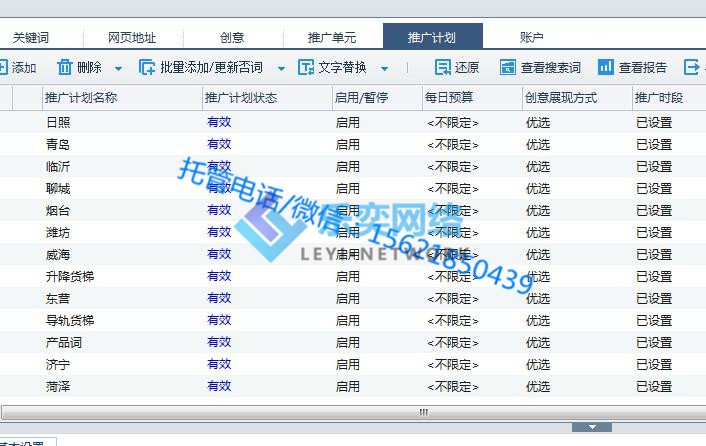This screenshot has width=706, height=446.
Task: Select the 东营 plan row
Action: click(353, 298)
